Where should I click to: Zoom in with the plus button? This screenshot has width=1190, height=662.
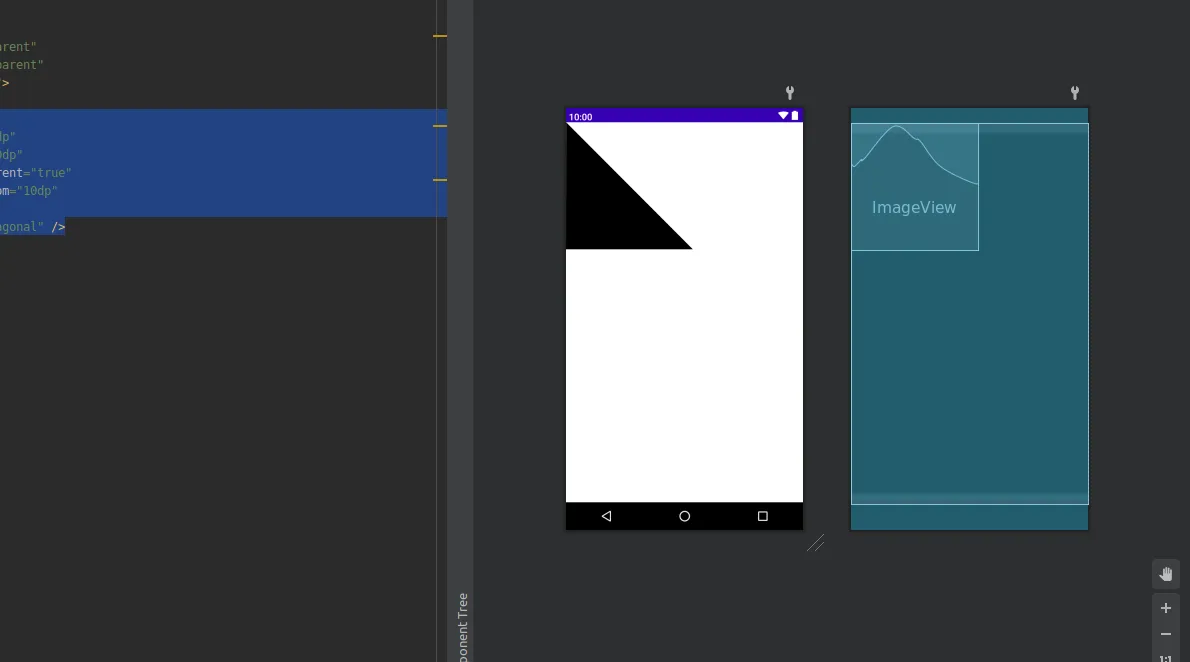[1166, 608]
